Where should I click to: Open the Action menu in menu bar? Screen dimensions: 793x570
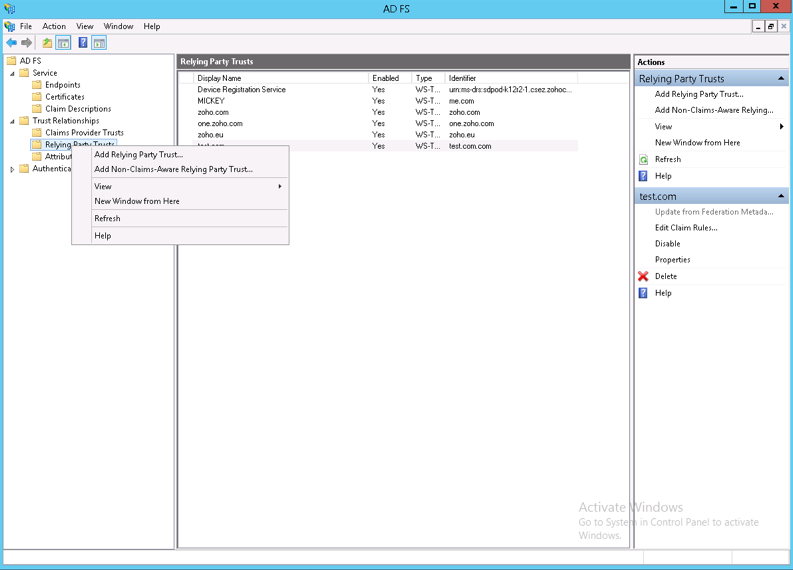click(54, 26)
